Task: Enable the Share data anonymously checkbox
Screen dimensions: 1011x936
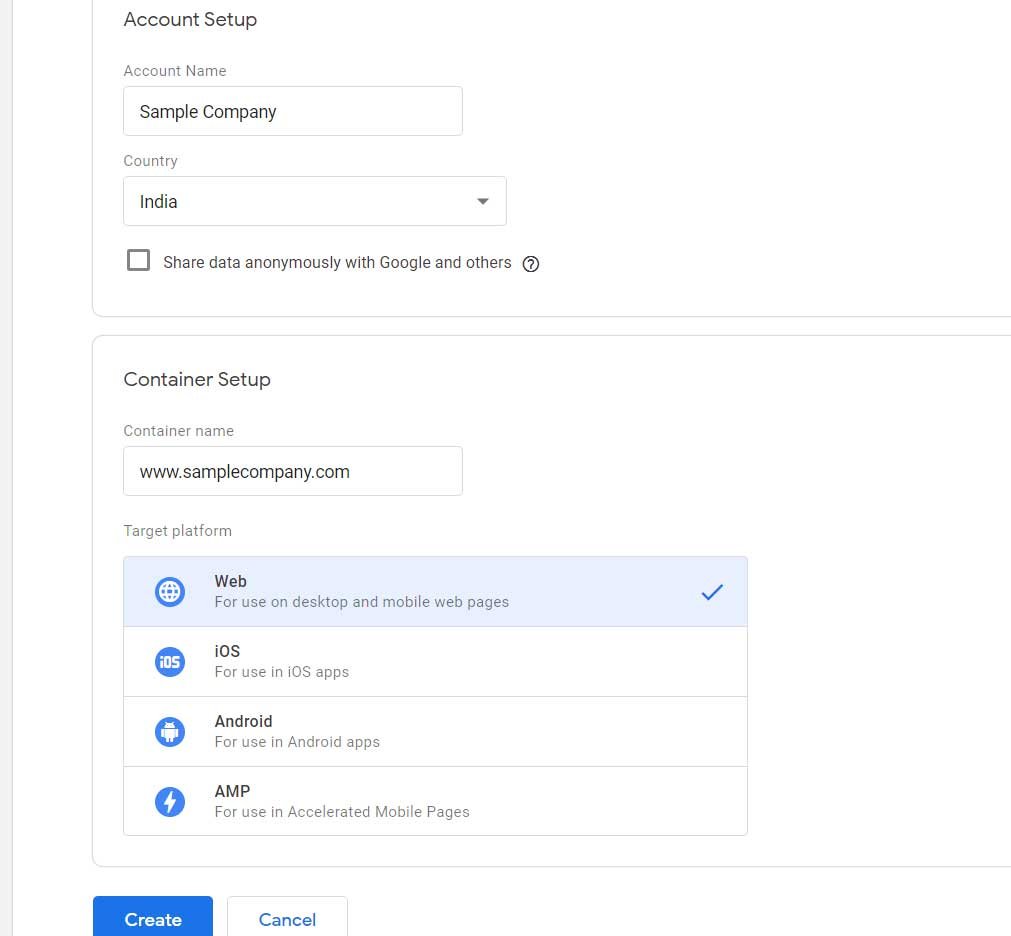Action: pyautogui.click(x=138, y=261)
